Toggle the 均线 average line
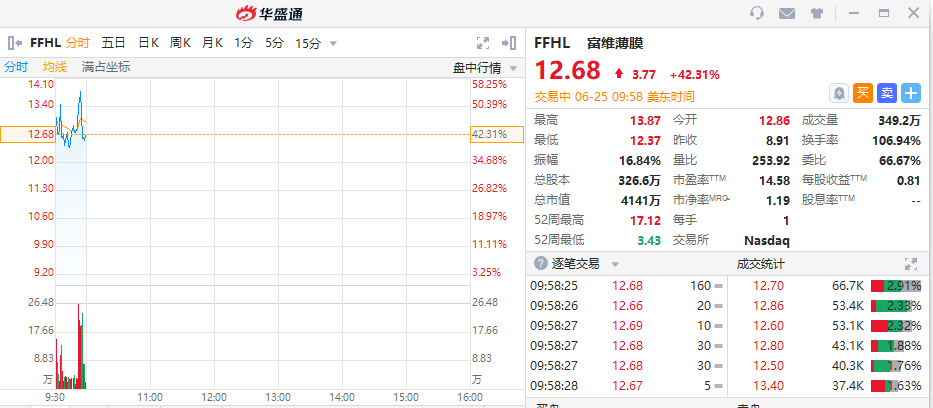 click(54, 67)
